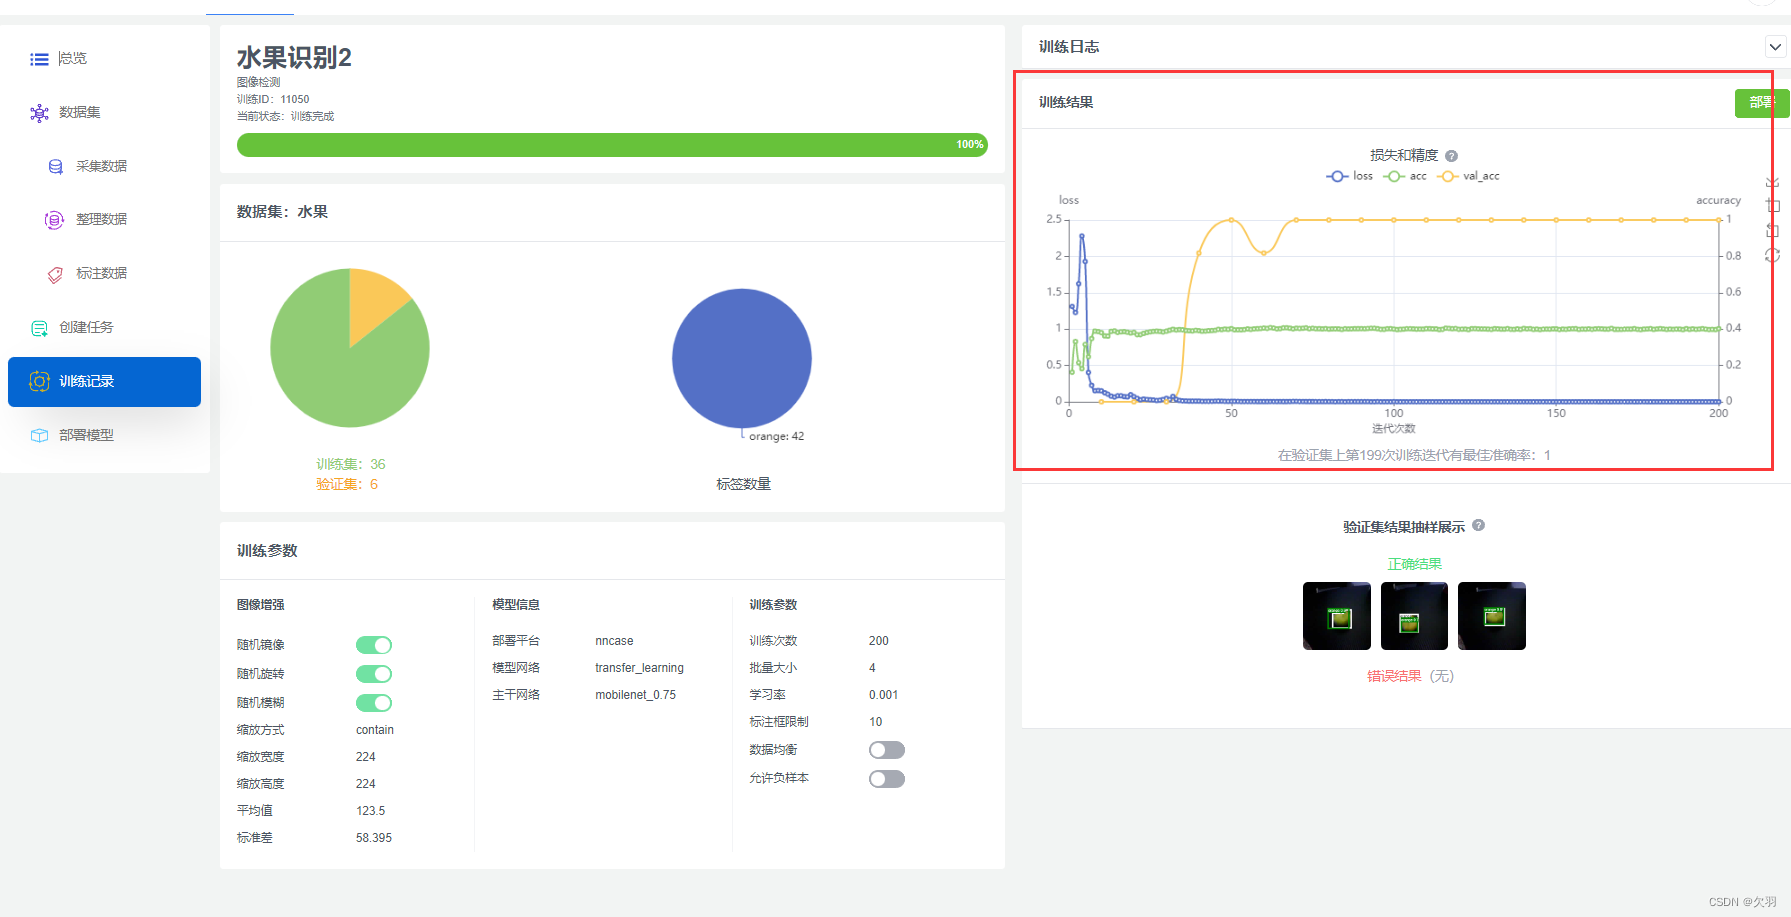
Task: Enable the 允许负样本 switch
Action: (x=887, y=779)
